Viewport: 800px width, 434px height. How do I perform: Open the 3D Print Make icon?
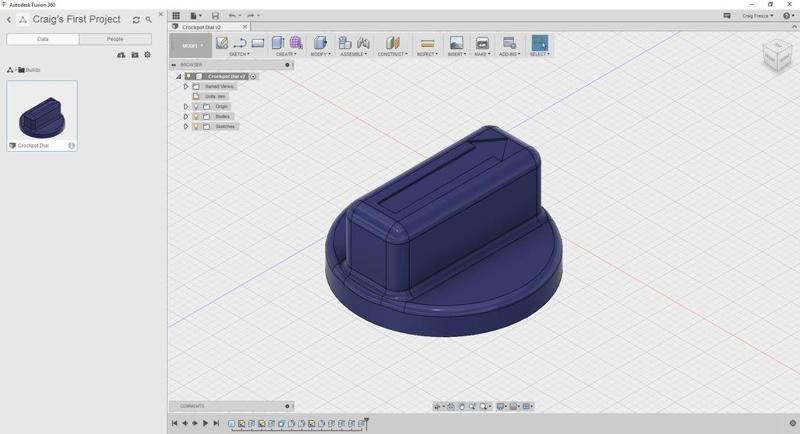click(x=482, y=43)
